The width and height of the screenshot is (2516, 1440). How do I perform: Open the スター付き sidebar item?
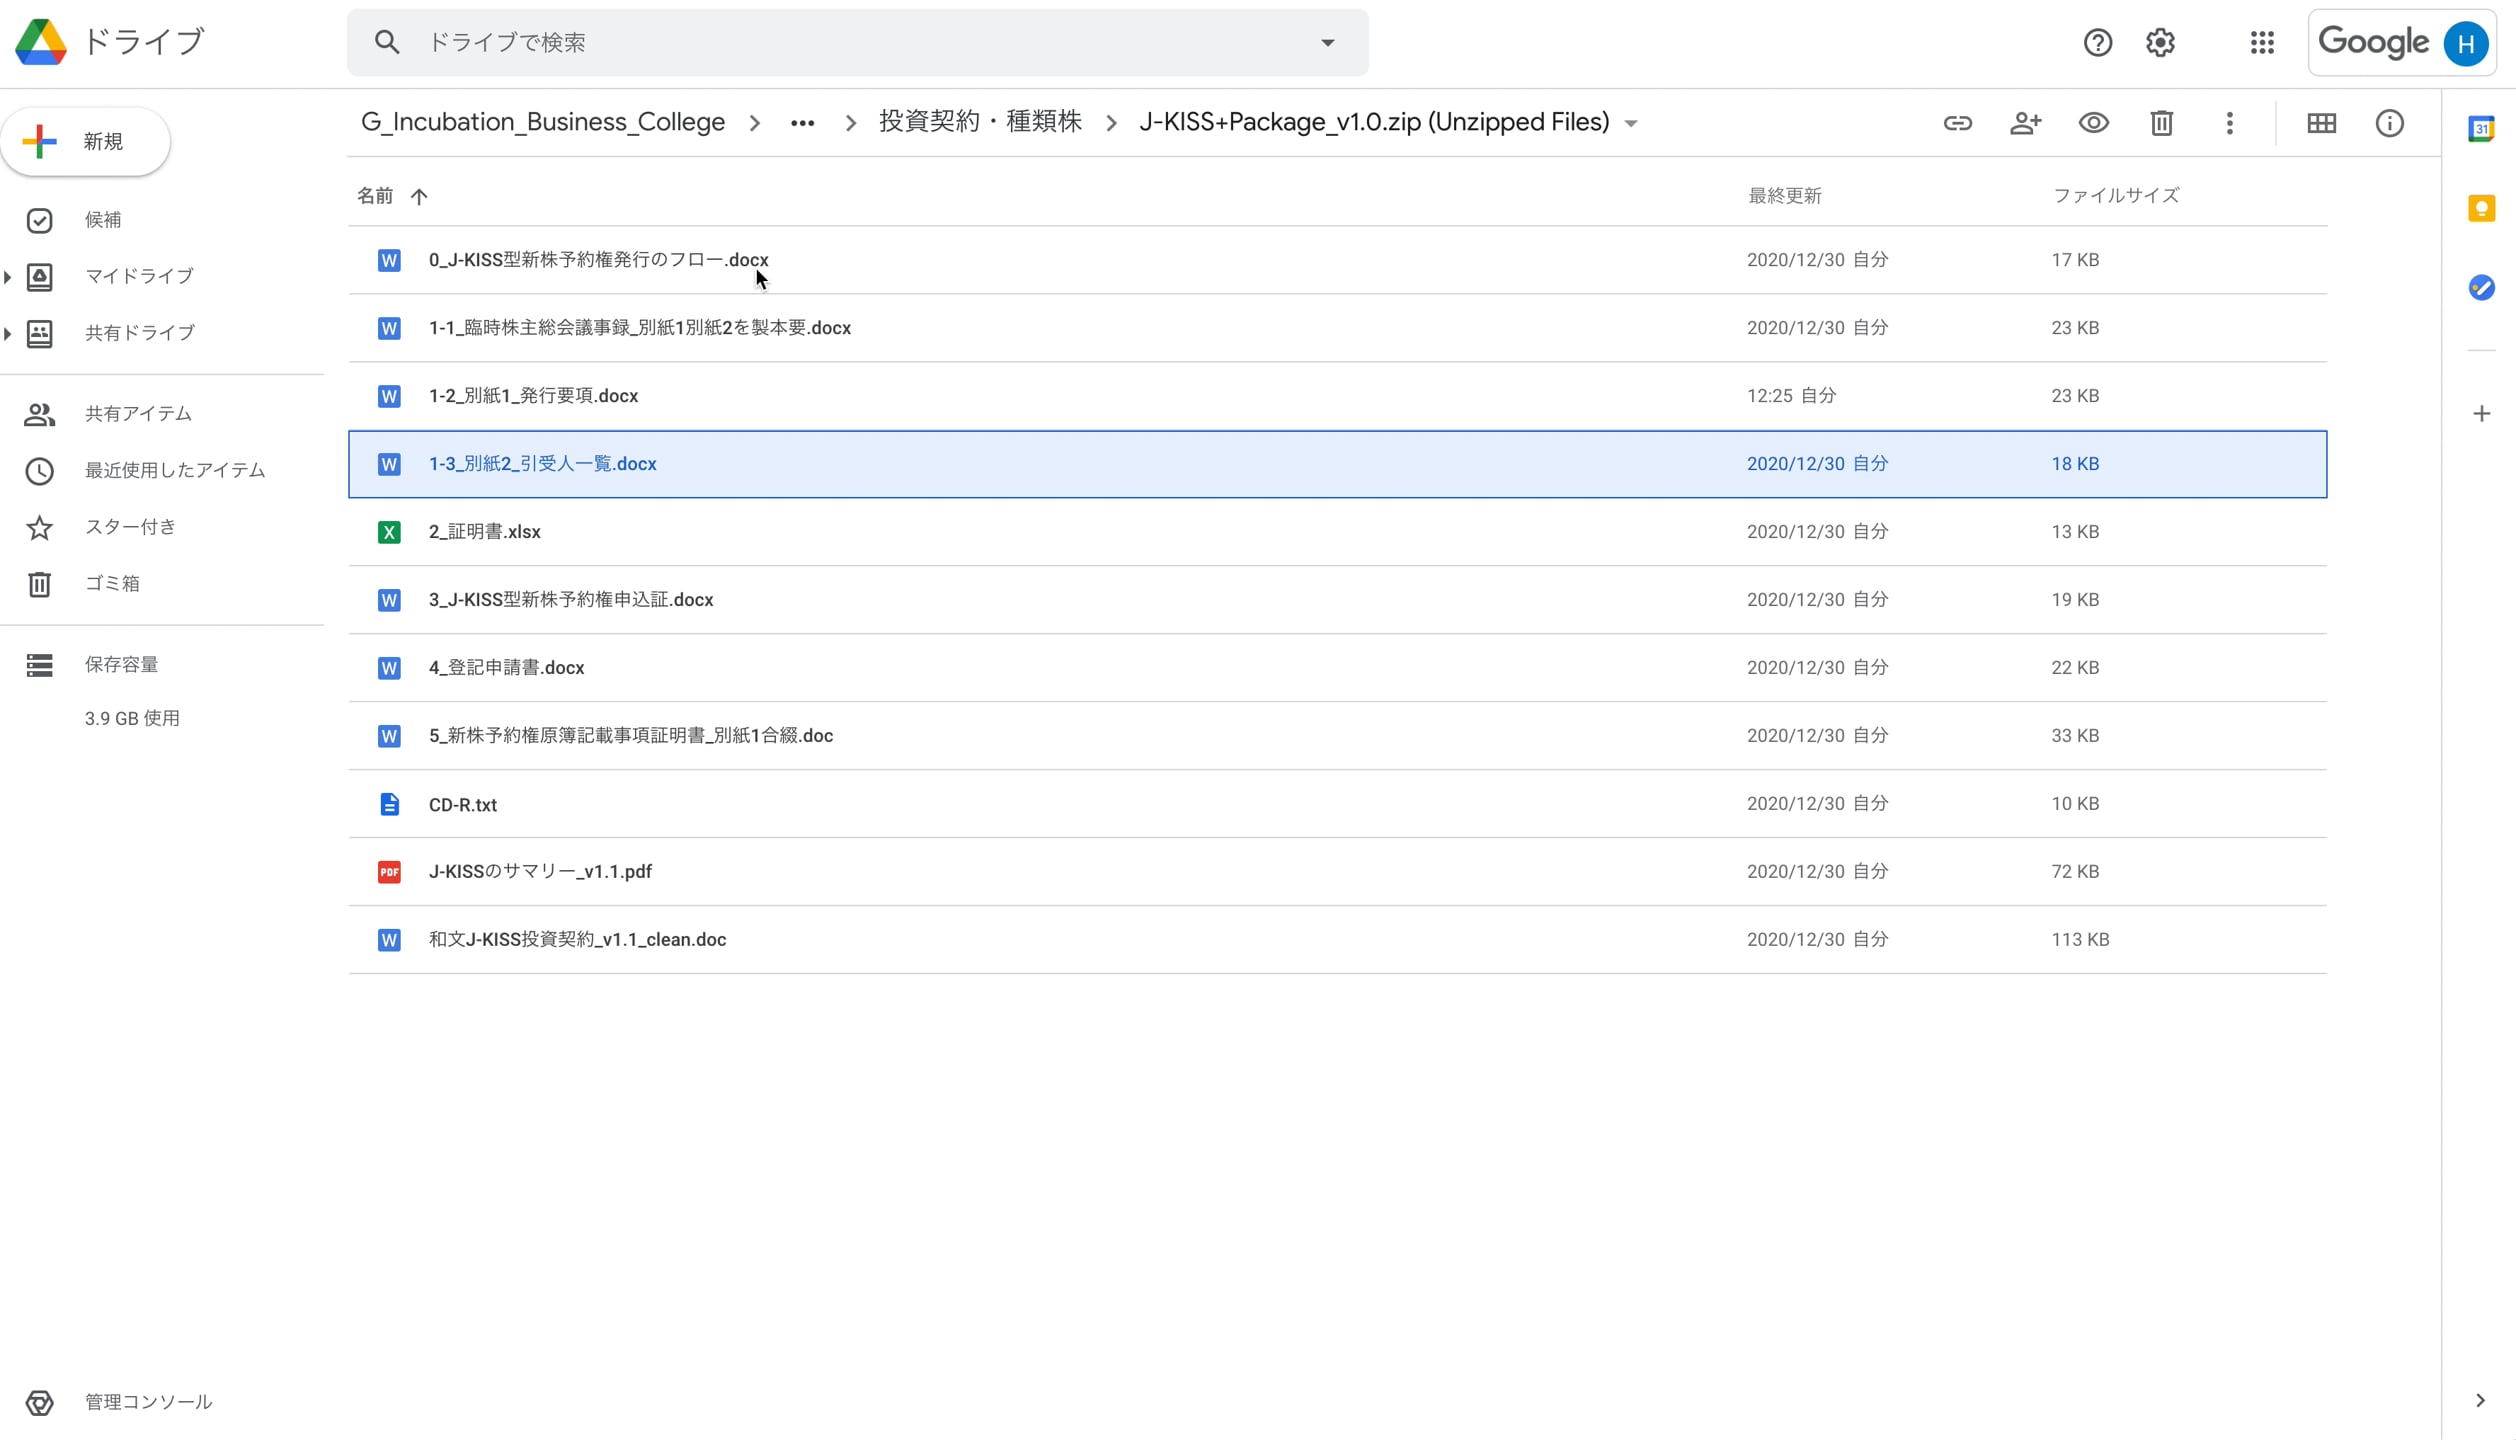[130, 527]
